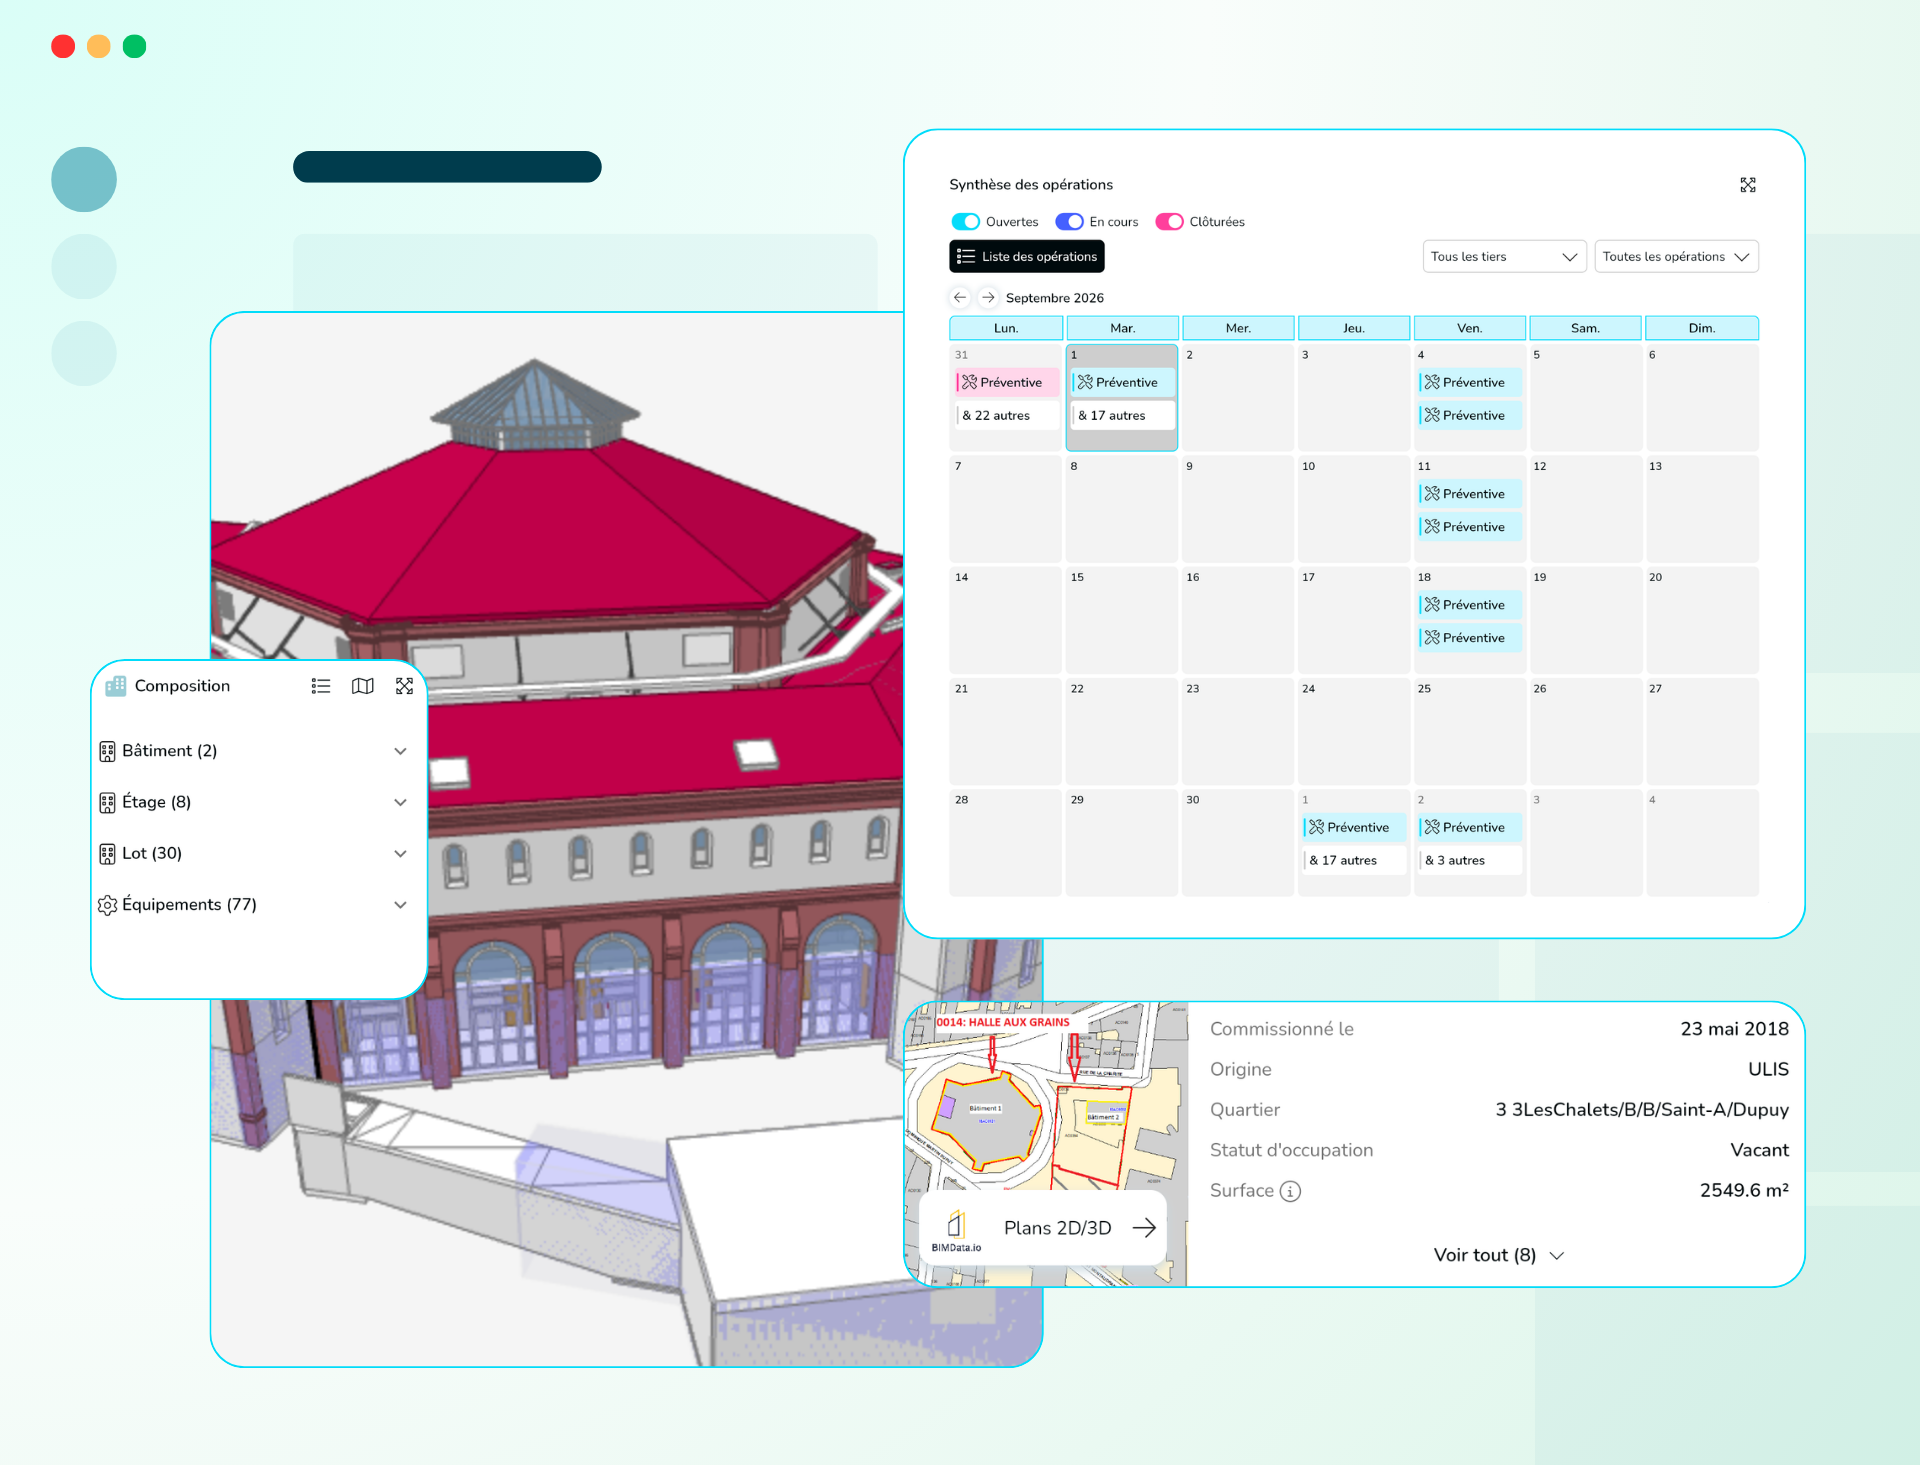Click the Ven. column header
Screen dimensions: 1920x1465
(x=1470, y=328)
